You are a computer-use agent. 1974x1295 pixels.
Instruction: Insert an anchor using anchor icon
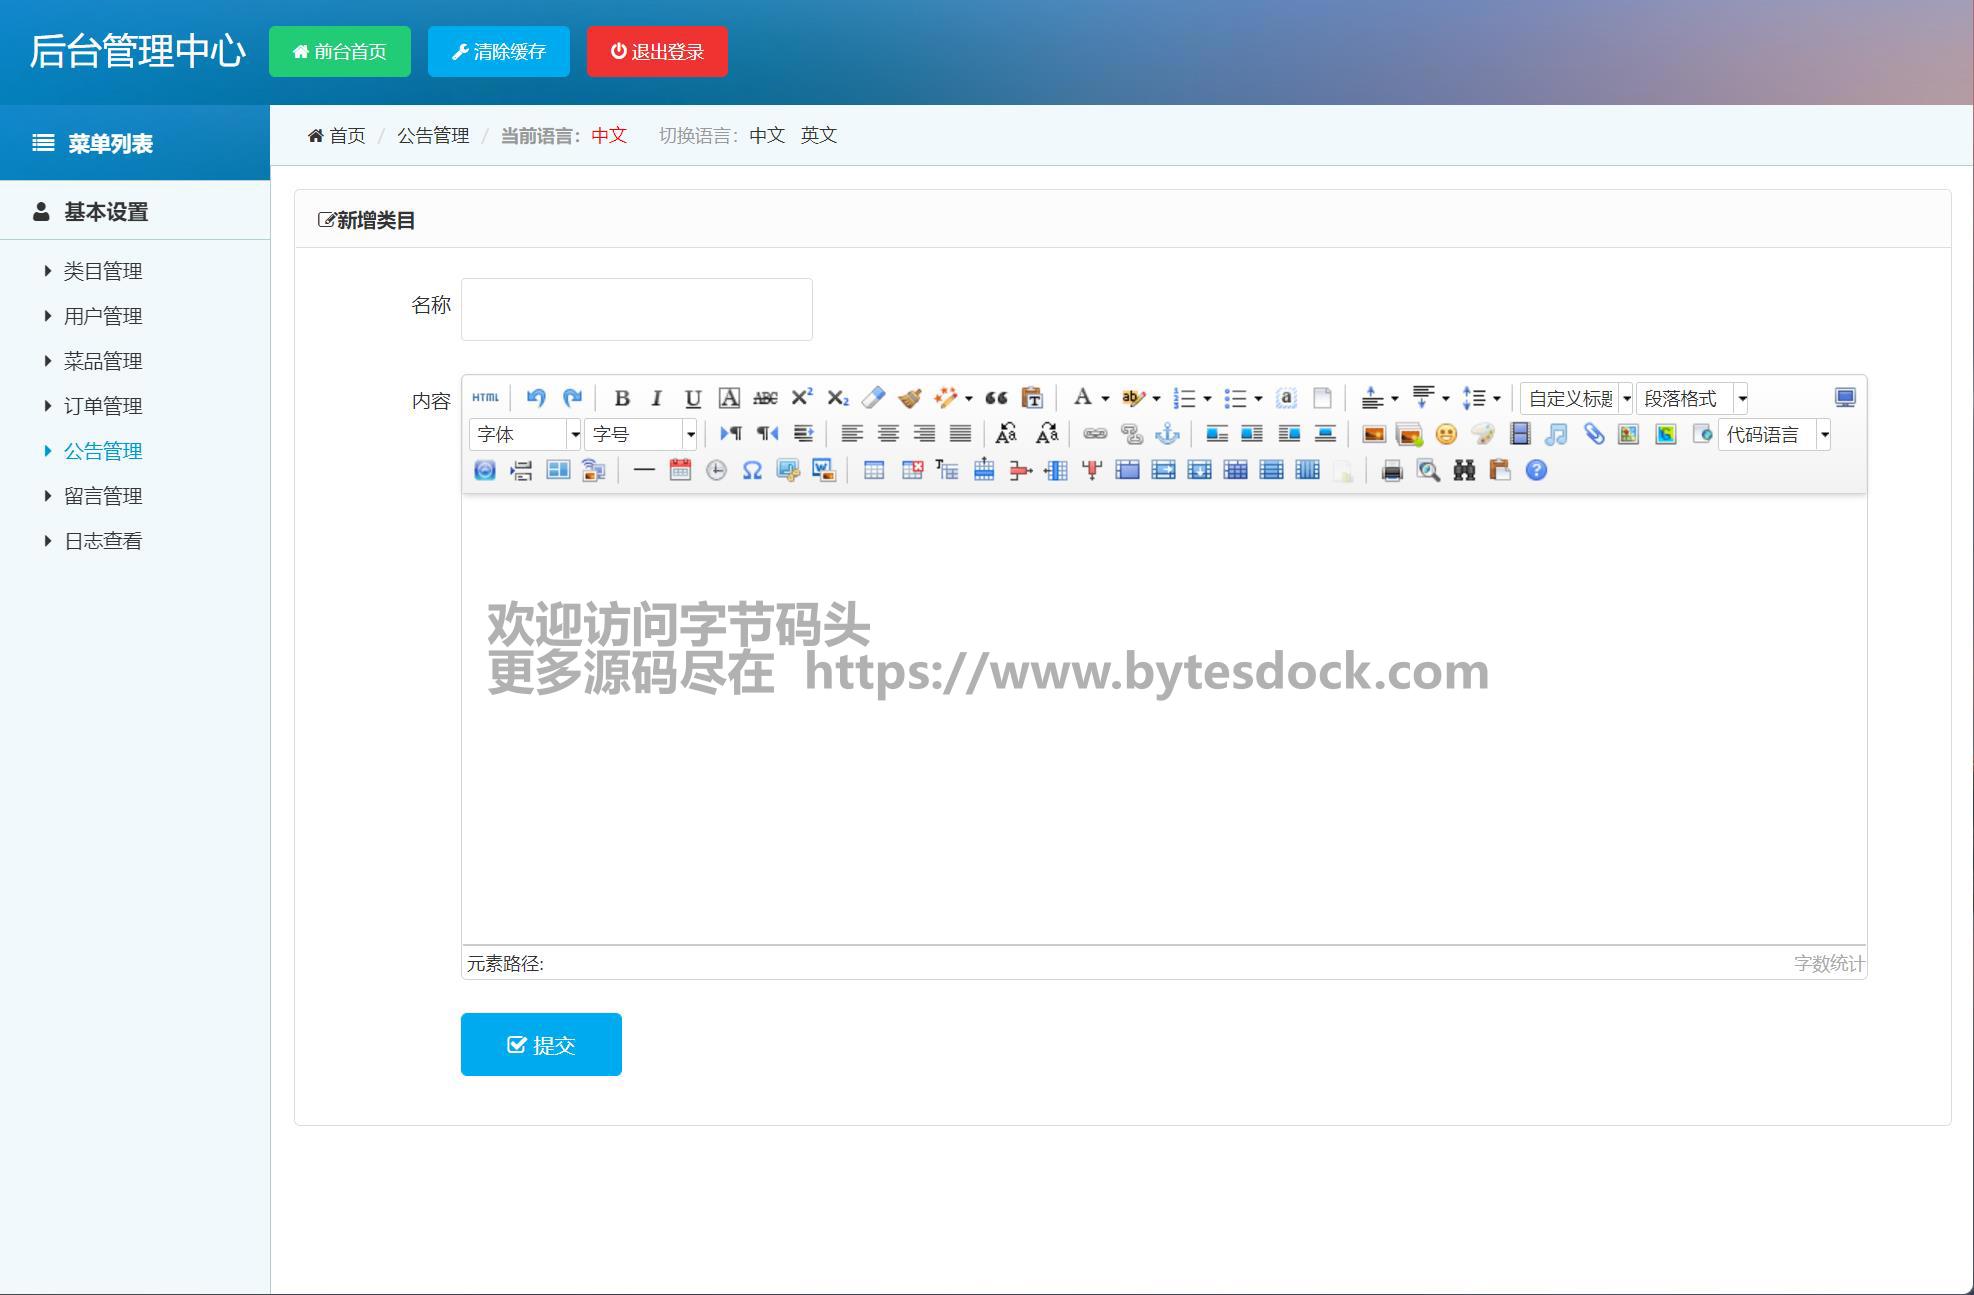[1167, 434]
